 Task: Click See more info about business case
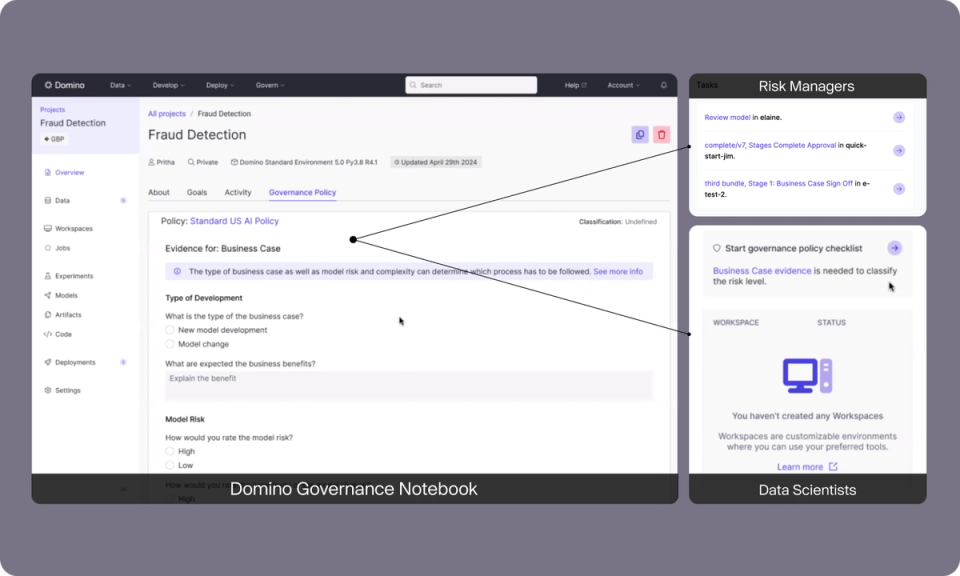click(619, 270)
